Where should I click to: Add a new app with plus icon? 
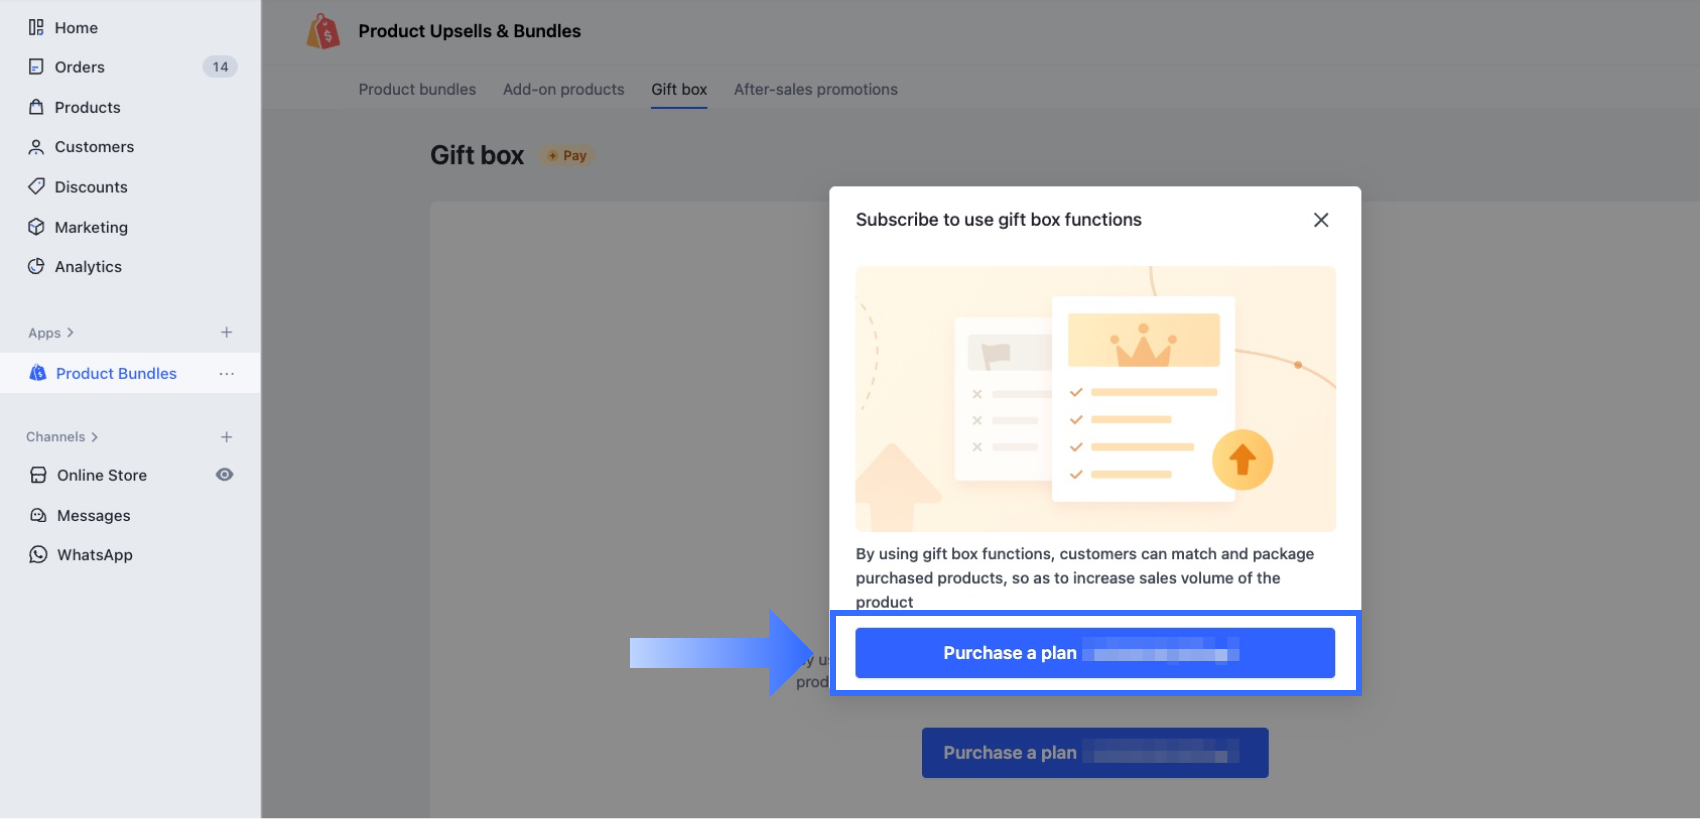click(x=227, y=332)
